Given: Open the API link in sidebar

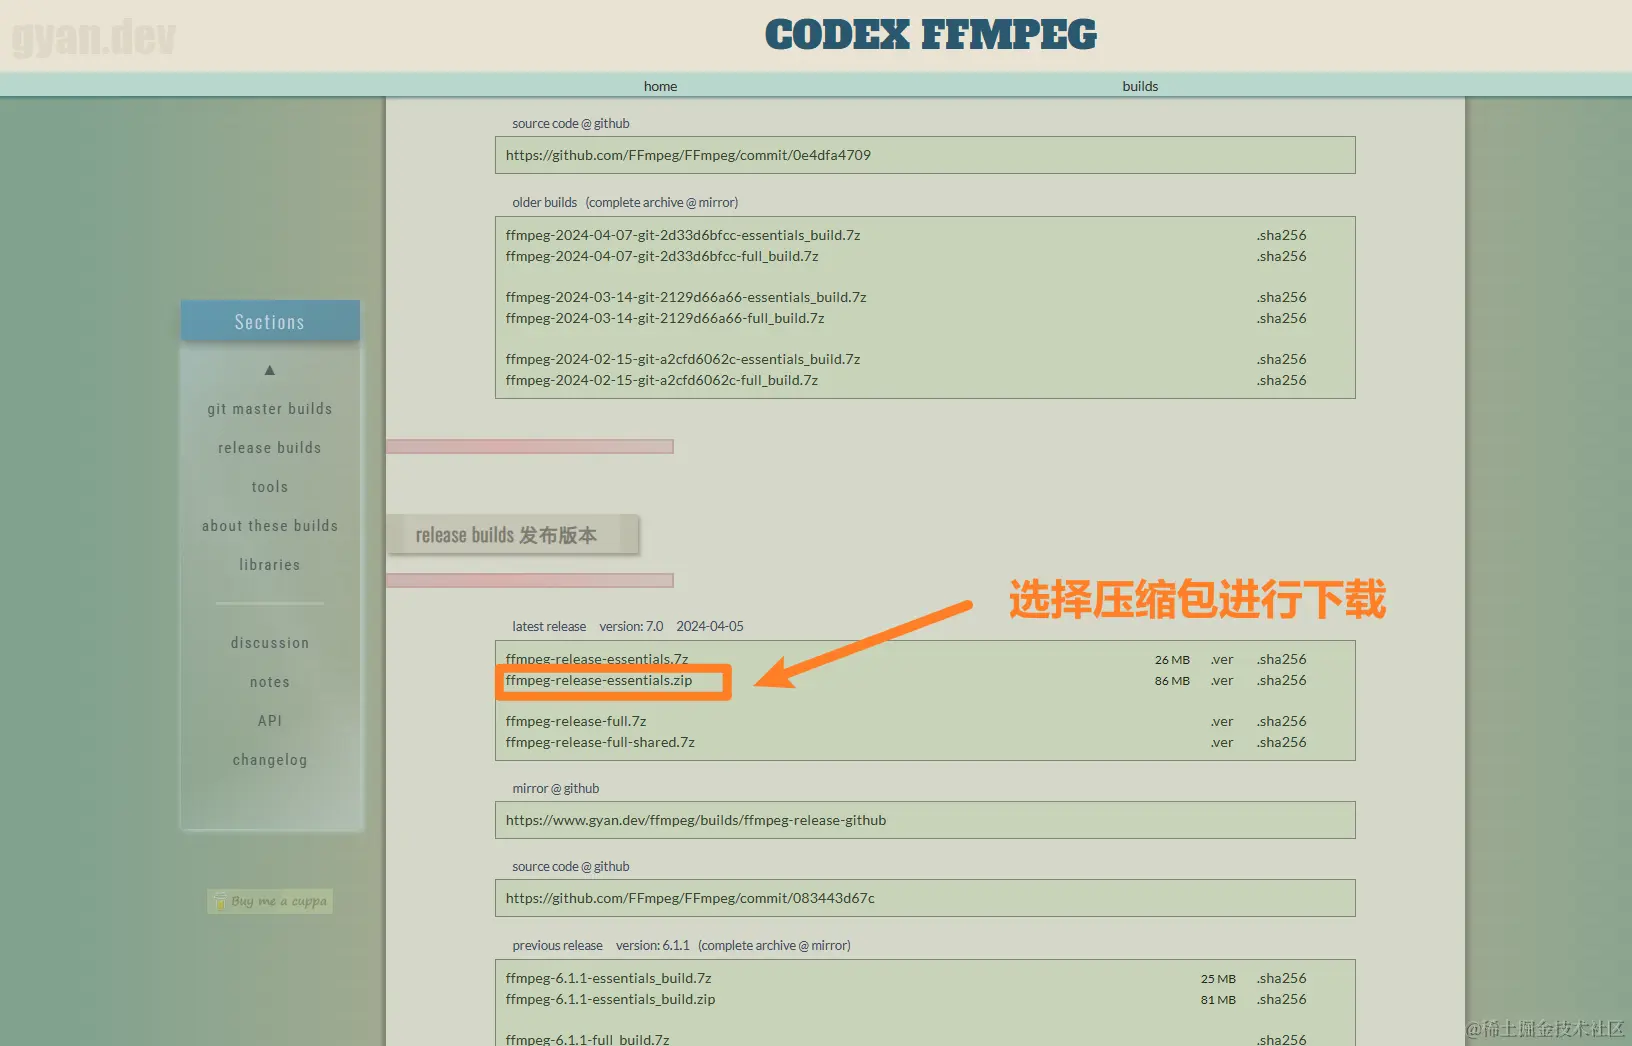Looking at the screenshot, I should 270,721.
